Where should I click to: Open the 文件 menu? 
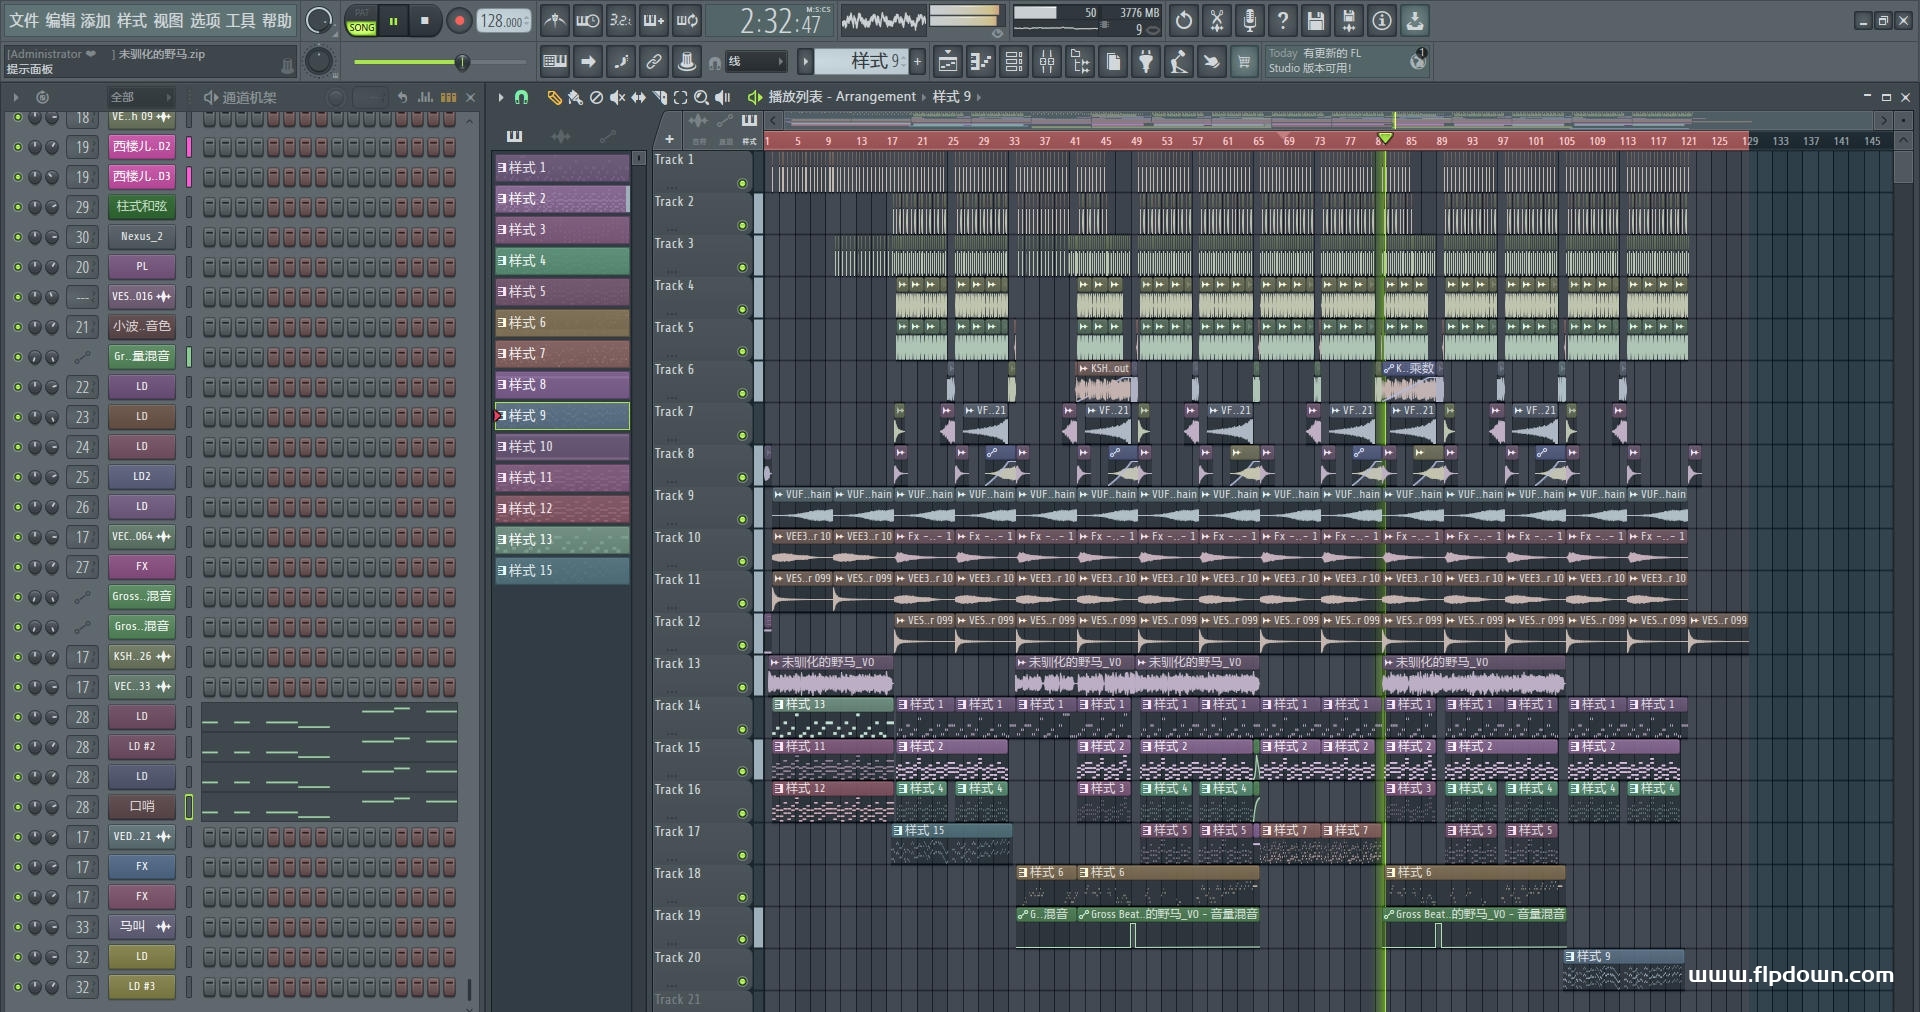coord(24,21)
